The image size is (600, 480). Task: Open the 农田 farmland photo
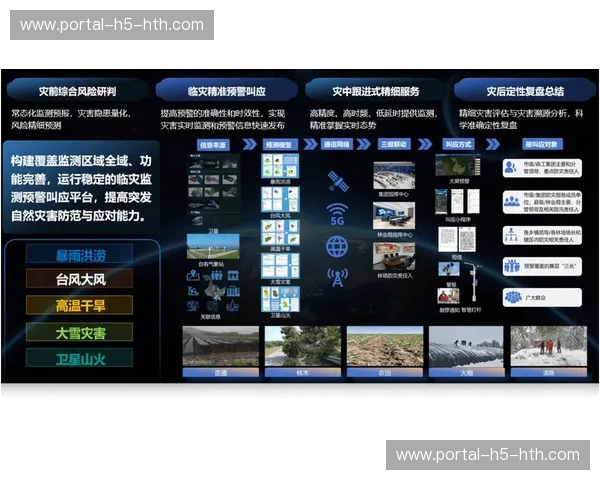click(385, 346)
